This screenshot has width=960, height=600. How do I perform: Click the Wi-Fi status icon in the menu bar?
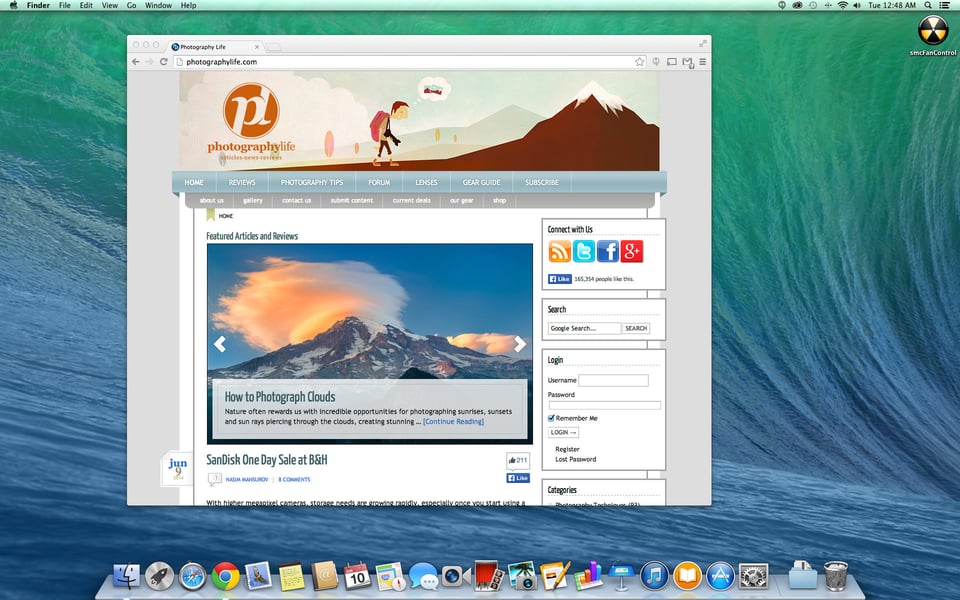pyautogui.click(x=842, y=5)
